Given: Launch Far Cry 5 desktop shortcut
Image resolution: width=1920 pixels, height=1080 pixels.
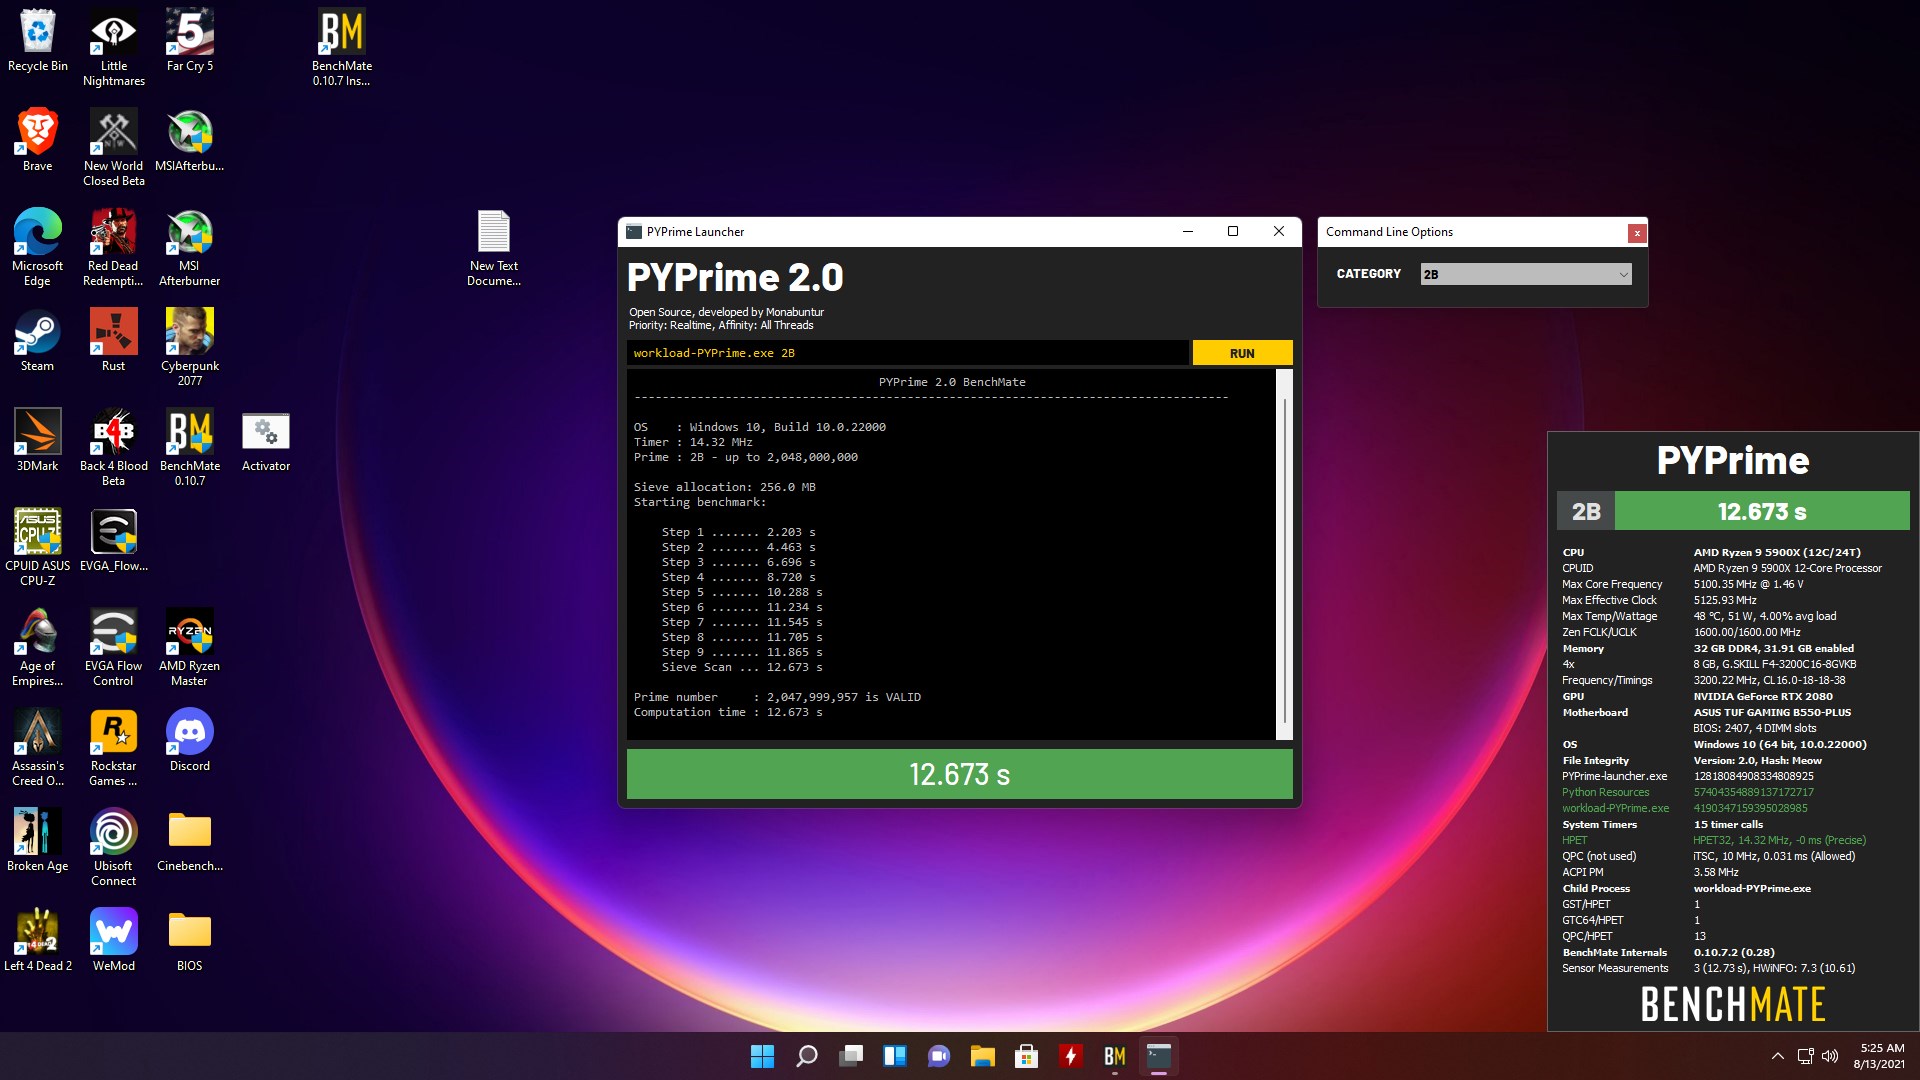Looking at the screenshot, I should (190, 40).
